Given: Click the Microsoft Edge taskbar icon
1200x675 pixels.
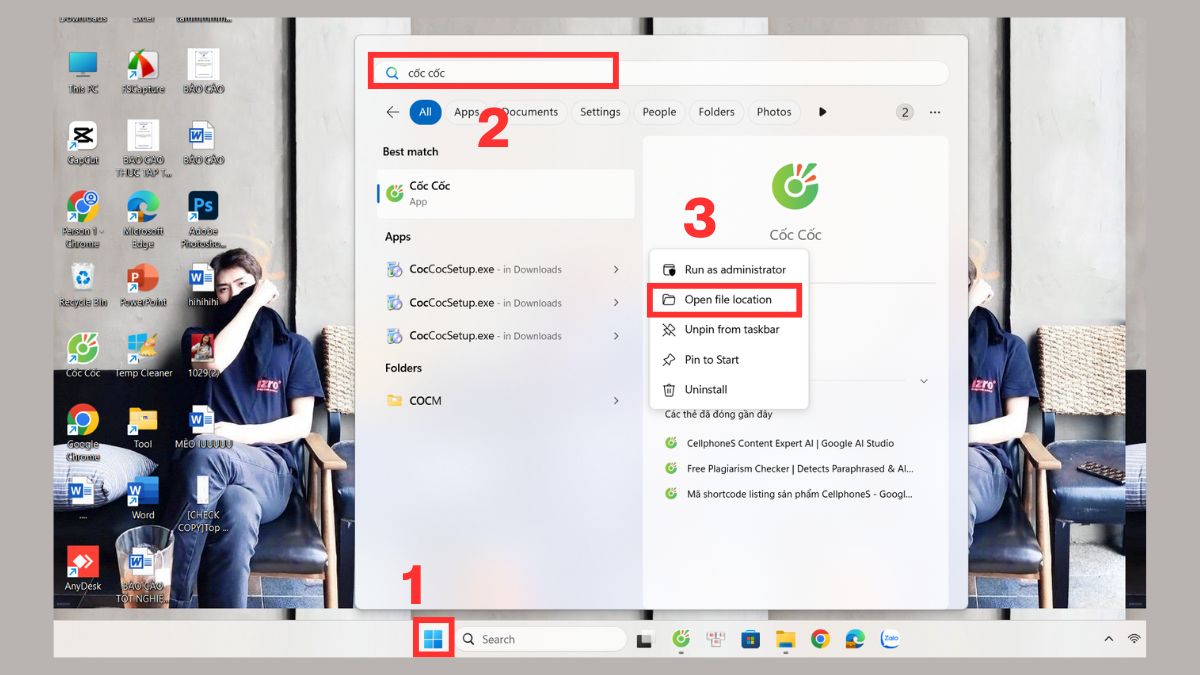Looking at the screenshot, I should coord(855,639).
